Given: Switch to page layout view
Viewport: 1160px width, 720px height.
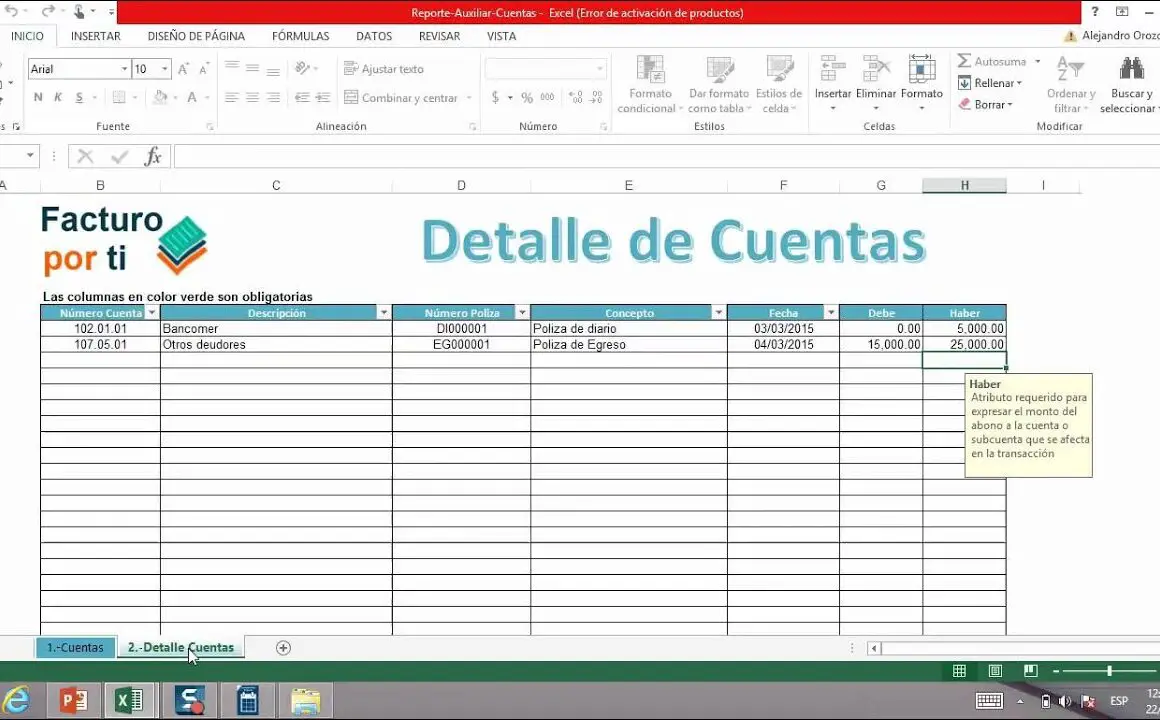Looking at the screenshot, I should click(995, 671).
